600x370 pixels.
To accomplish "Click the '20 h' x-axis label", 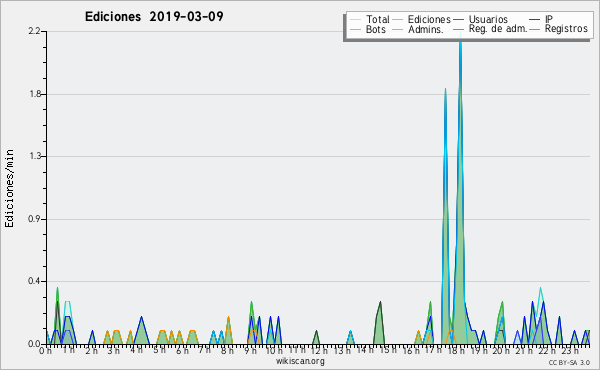I will (501, 351).
